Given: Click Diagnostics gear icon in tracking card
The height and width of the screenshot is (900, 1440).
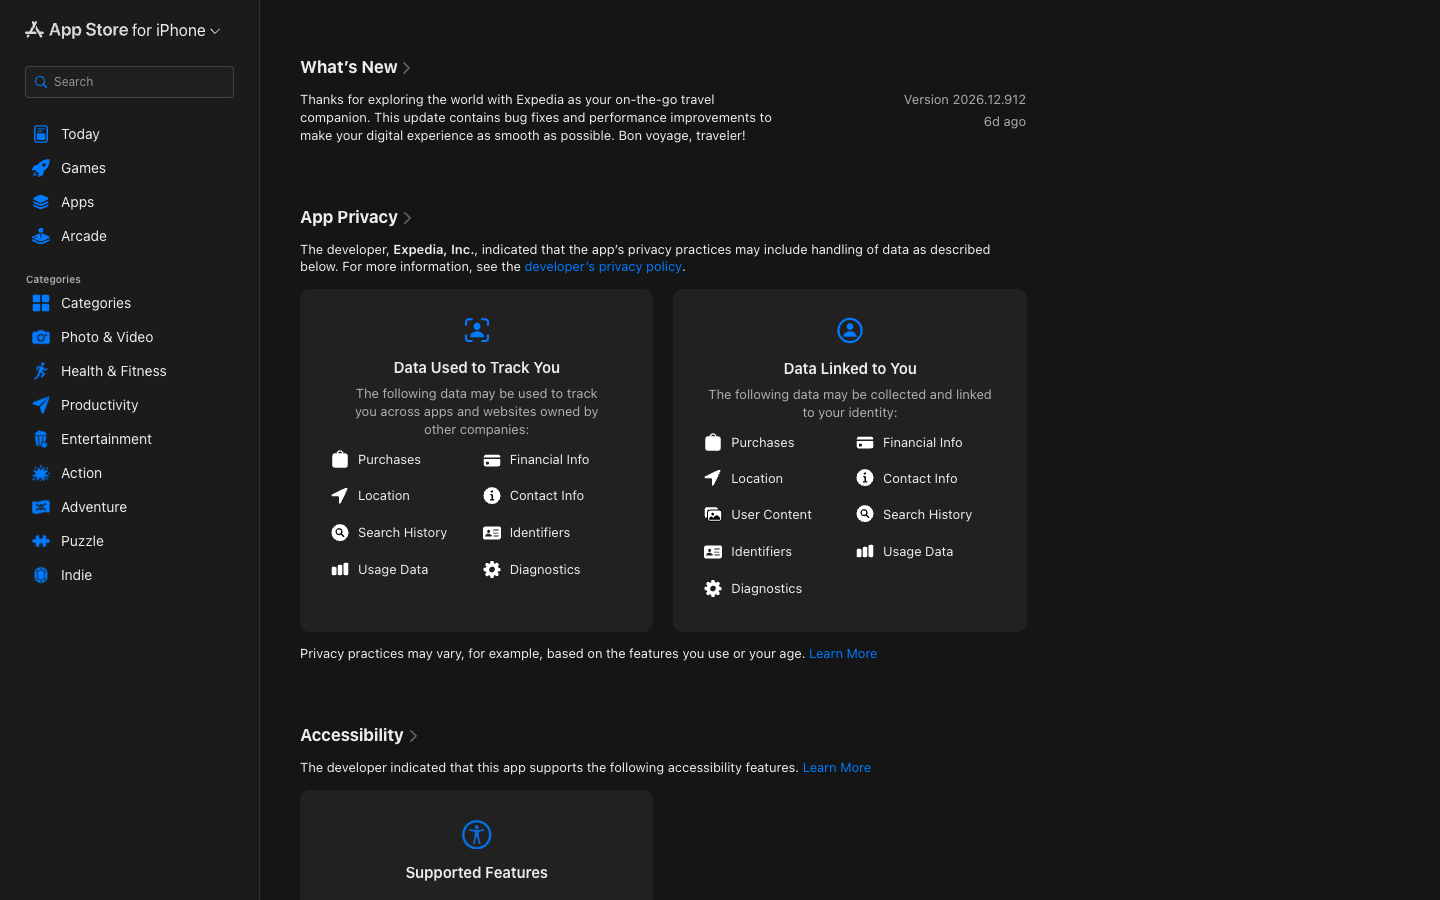Looking at the screenshot, I should [492, 570].
